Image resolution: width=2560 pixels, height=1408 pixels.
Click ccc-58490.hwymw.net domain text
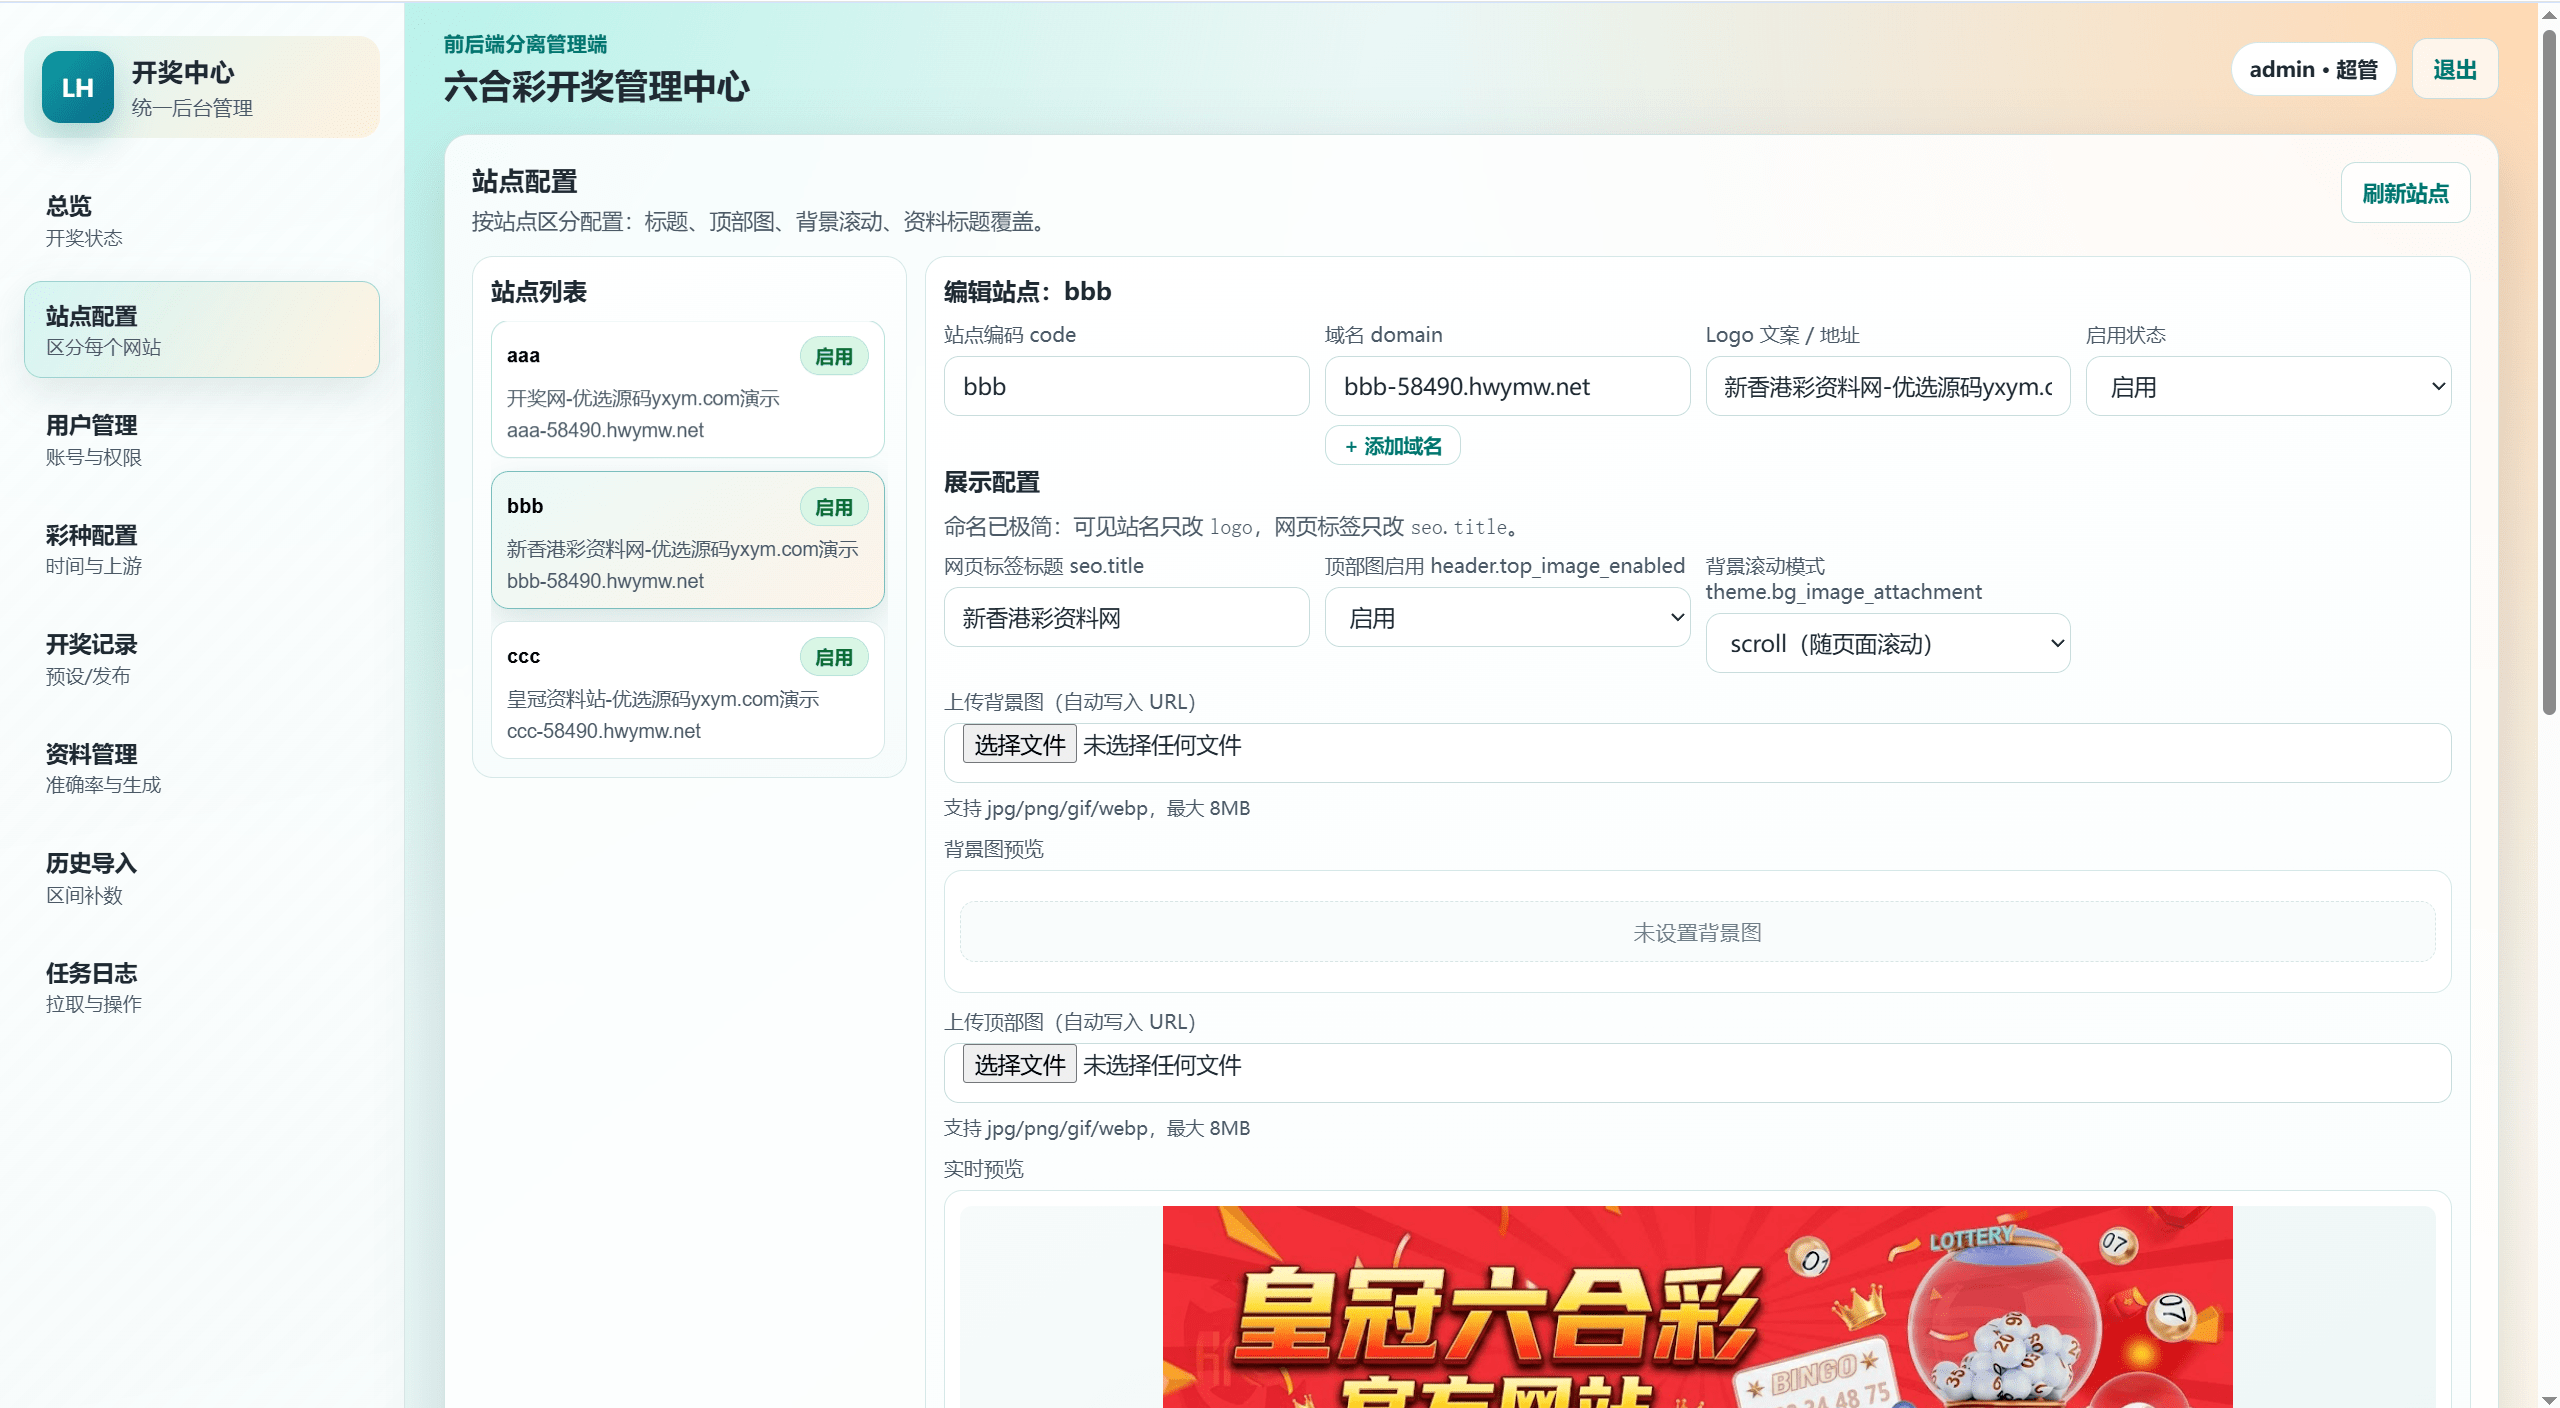[603, 731]
